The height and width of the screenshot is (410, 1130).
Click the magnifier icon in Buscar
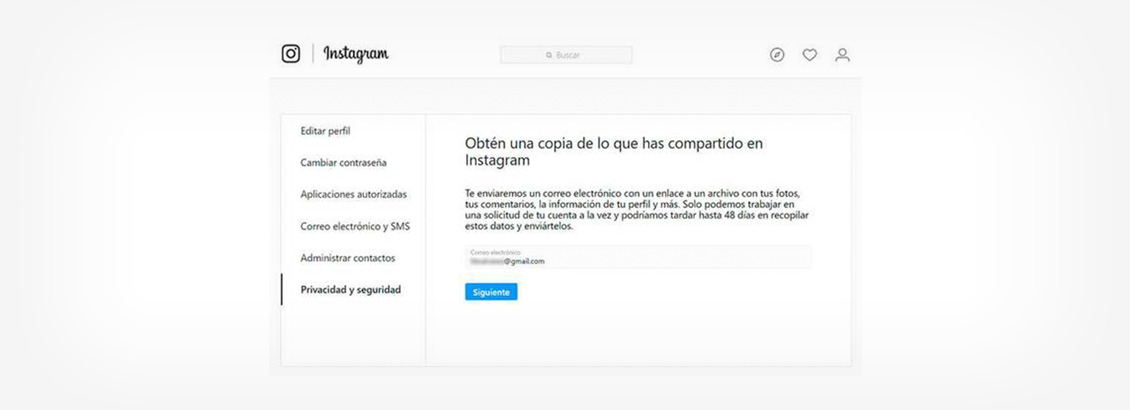point(549,55)
